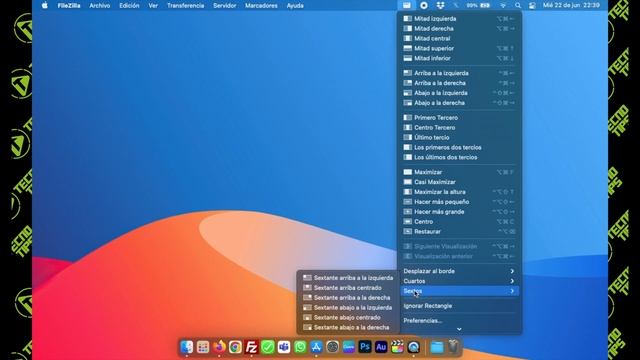Viewport: 640px width, 360px height.
Task: Open Spotlight search magnifier
Action: [518, 5]
